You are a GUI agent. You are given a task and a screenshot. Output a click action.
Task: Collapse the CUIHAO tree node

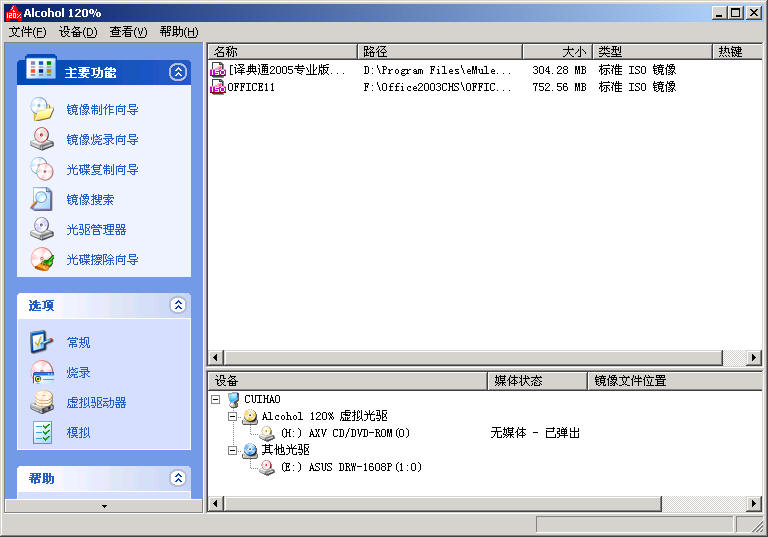click(x=216, y=399)
